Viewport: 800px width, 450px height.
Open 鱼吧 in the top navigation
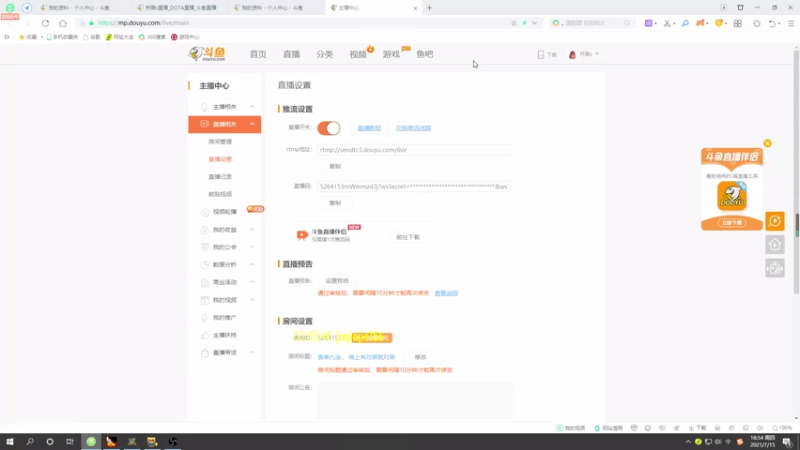[424, 54]
